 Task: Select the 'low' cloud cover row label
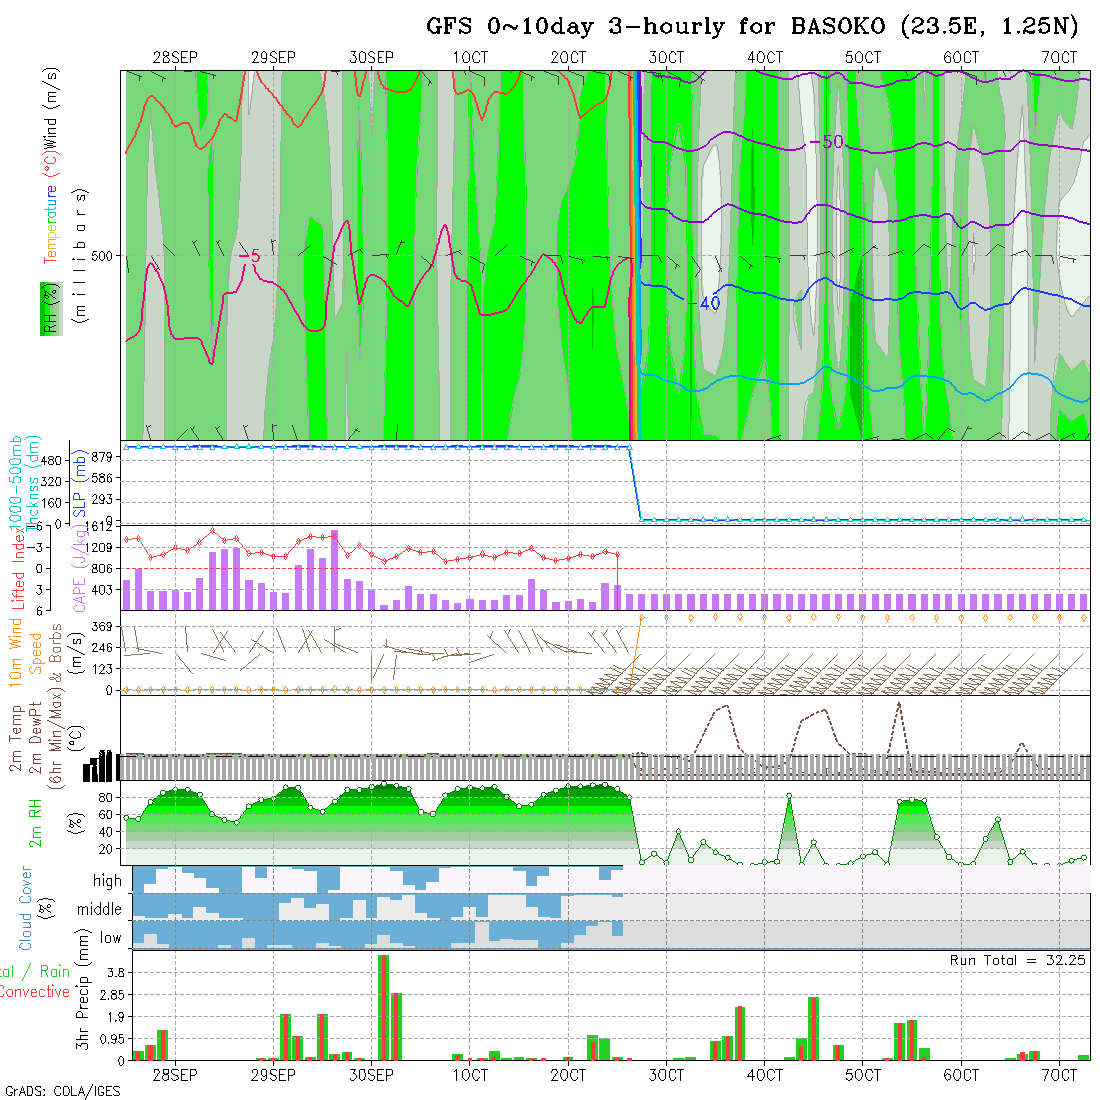click(x=110, y=938)
